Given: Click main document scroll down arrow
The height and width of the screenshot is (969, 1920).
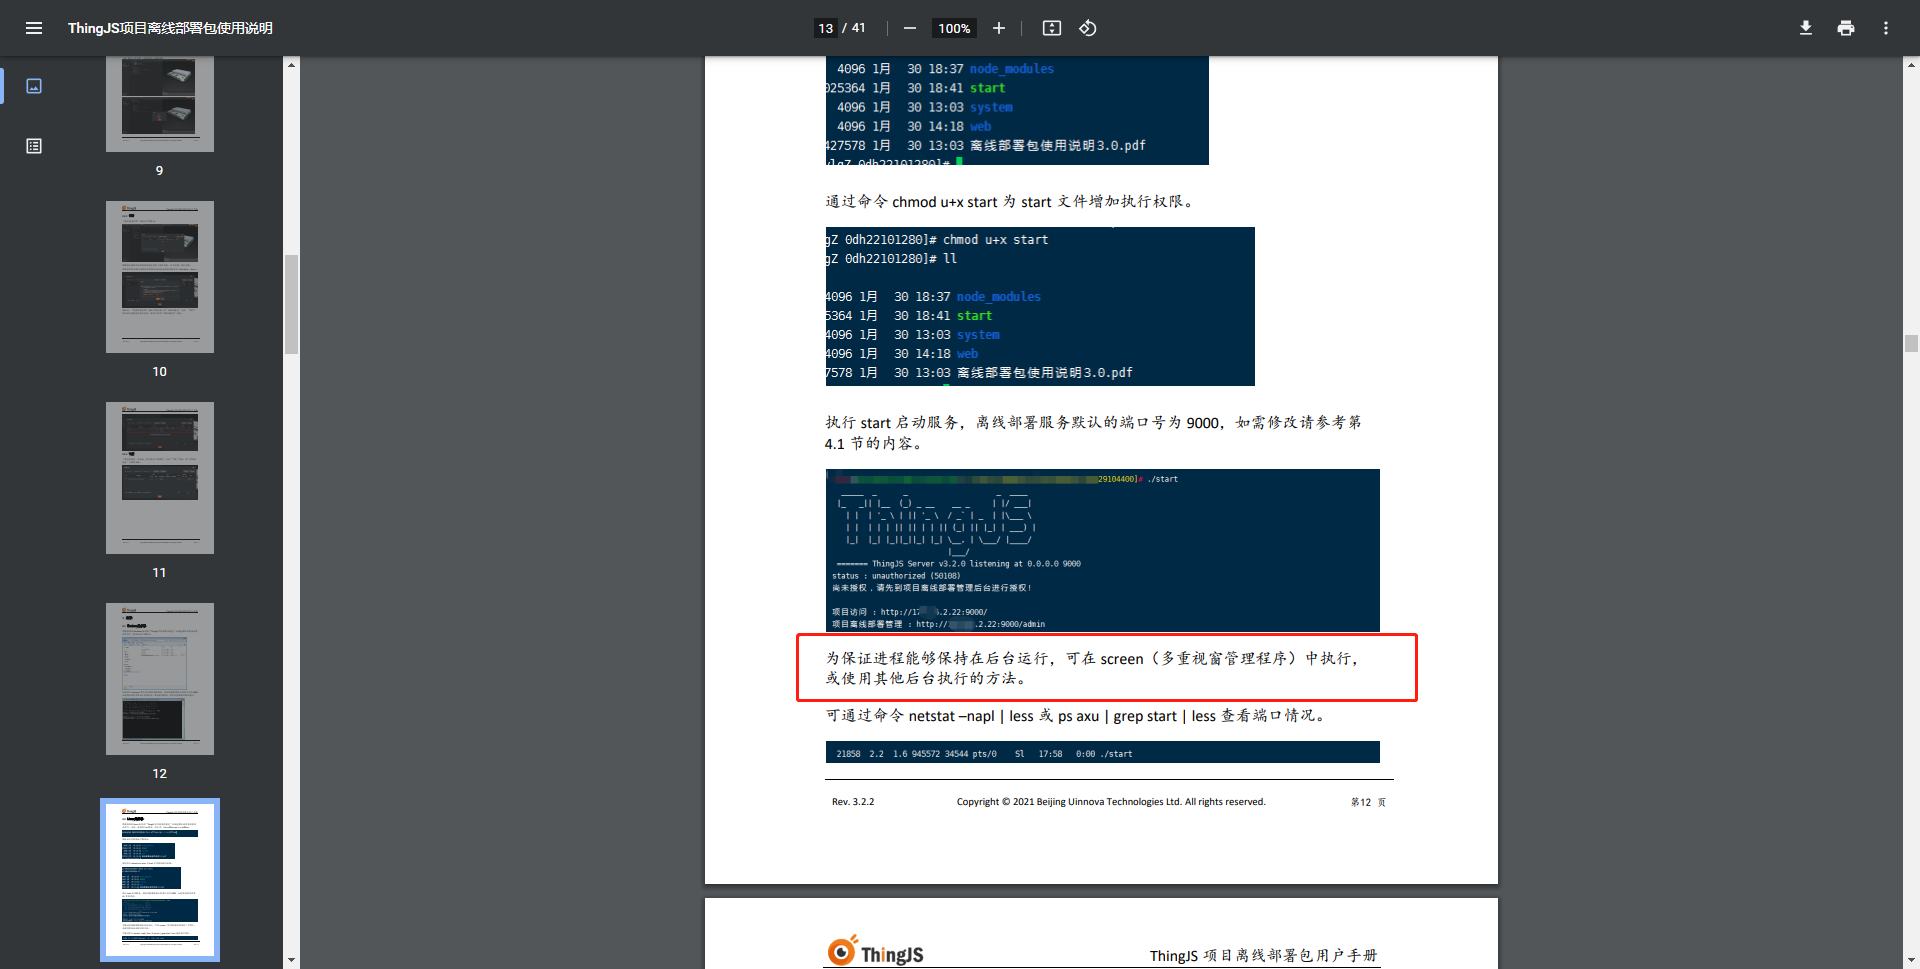Looking at the screenshot, I should tap(1911, 960).
